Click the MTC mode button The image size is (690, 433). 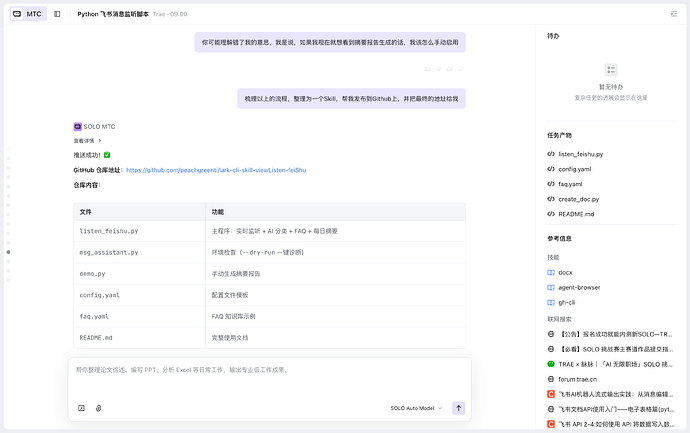28,14
